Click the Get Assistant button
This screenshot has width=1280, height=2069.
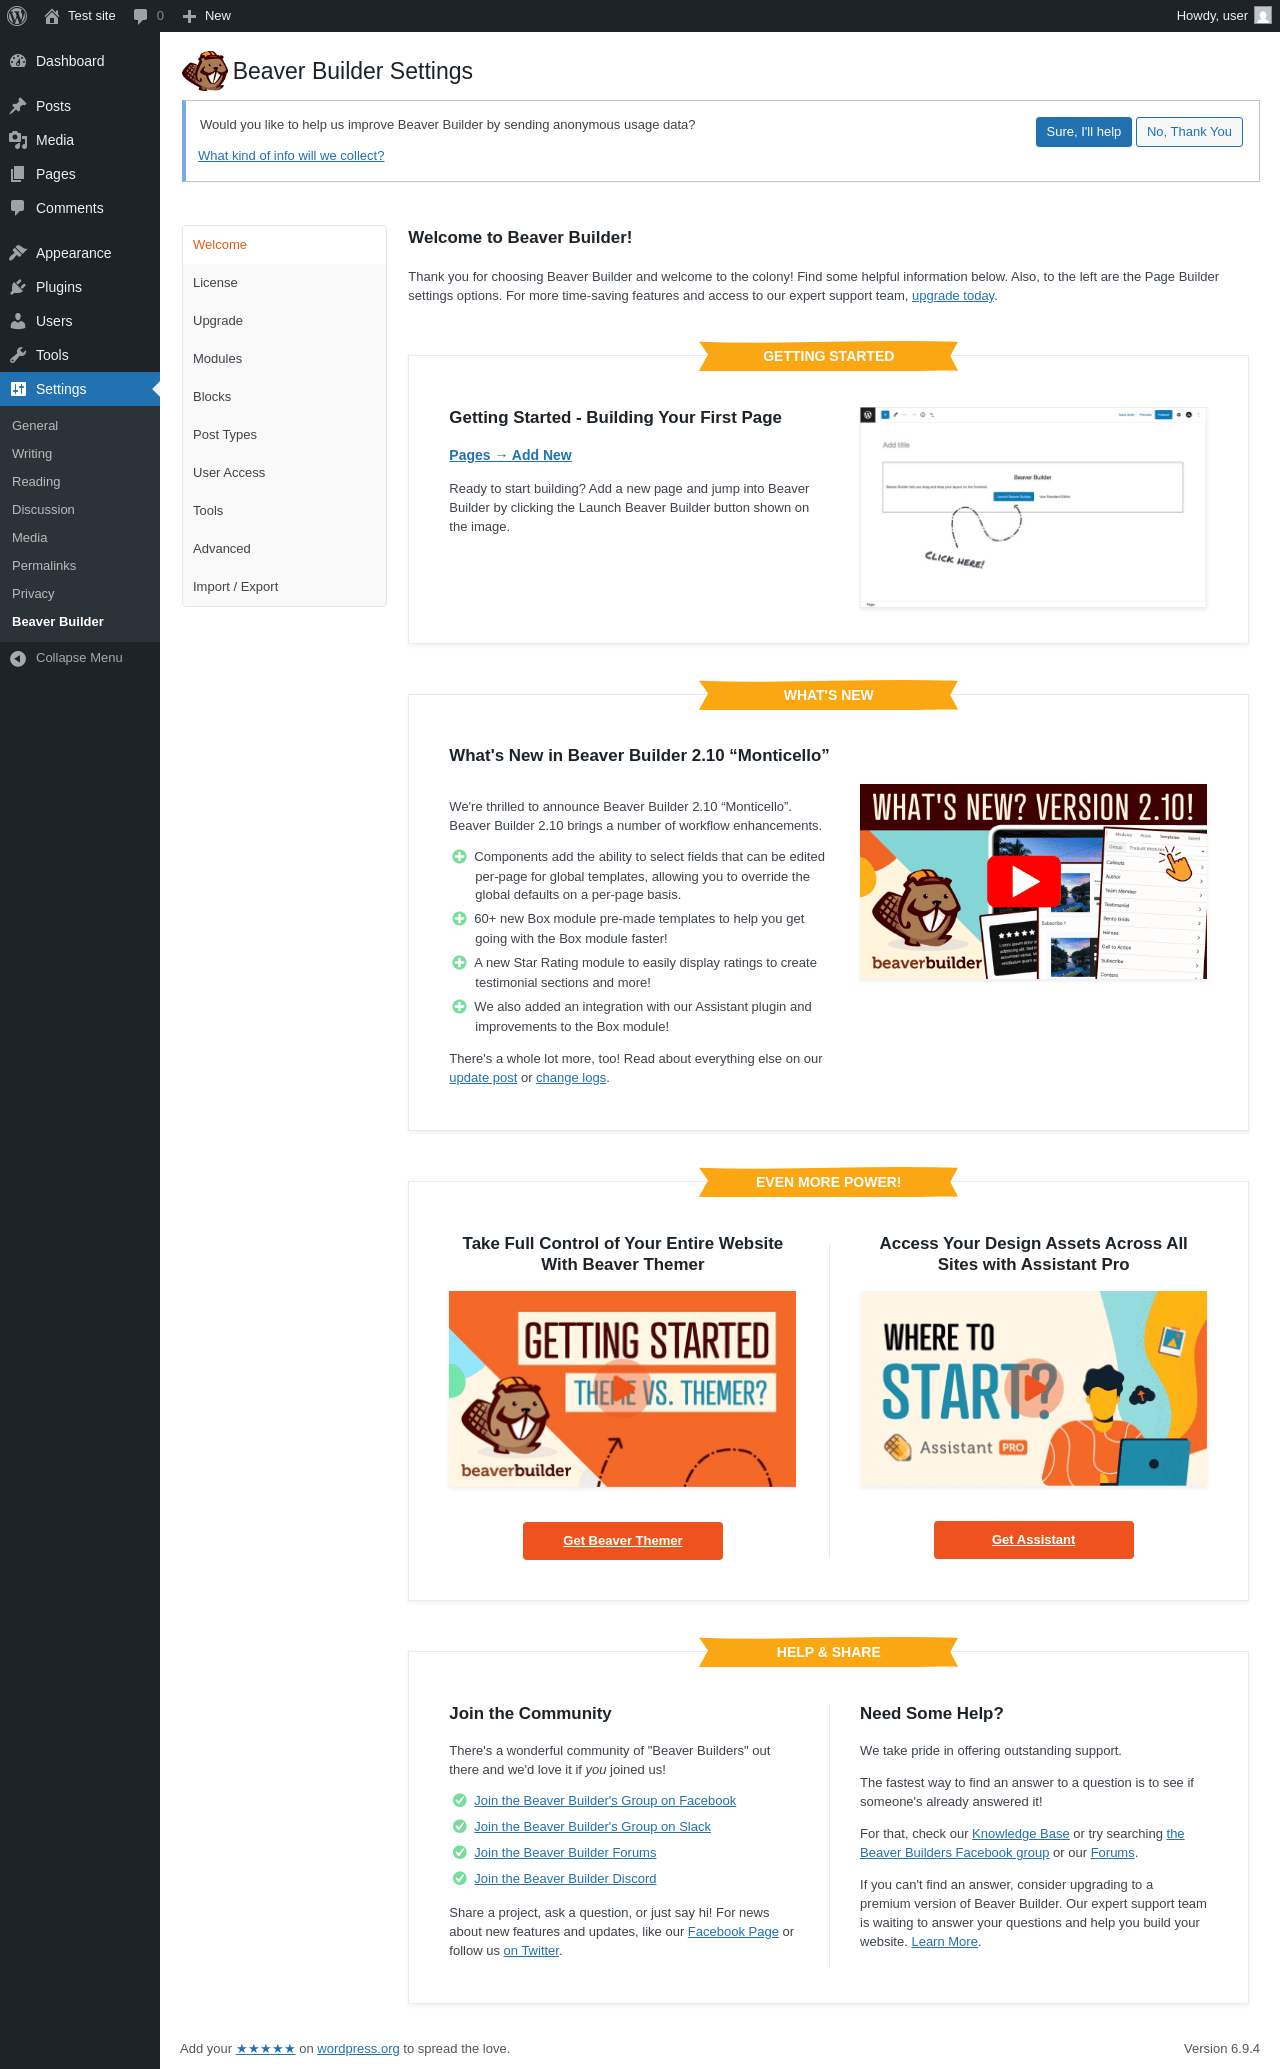1033,1540
